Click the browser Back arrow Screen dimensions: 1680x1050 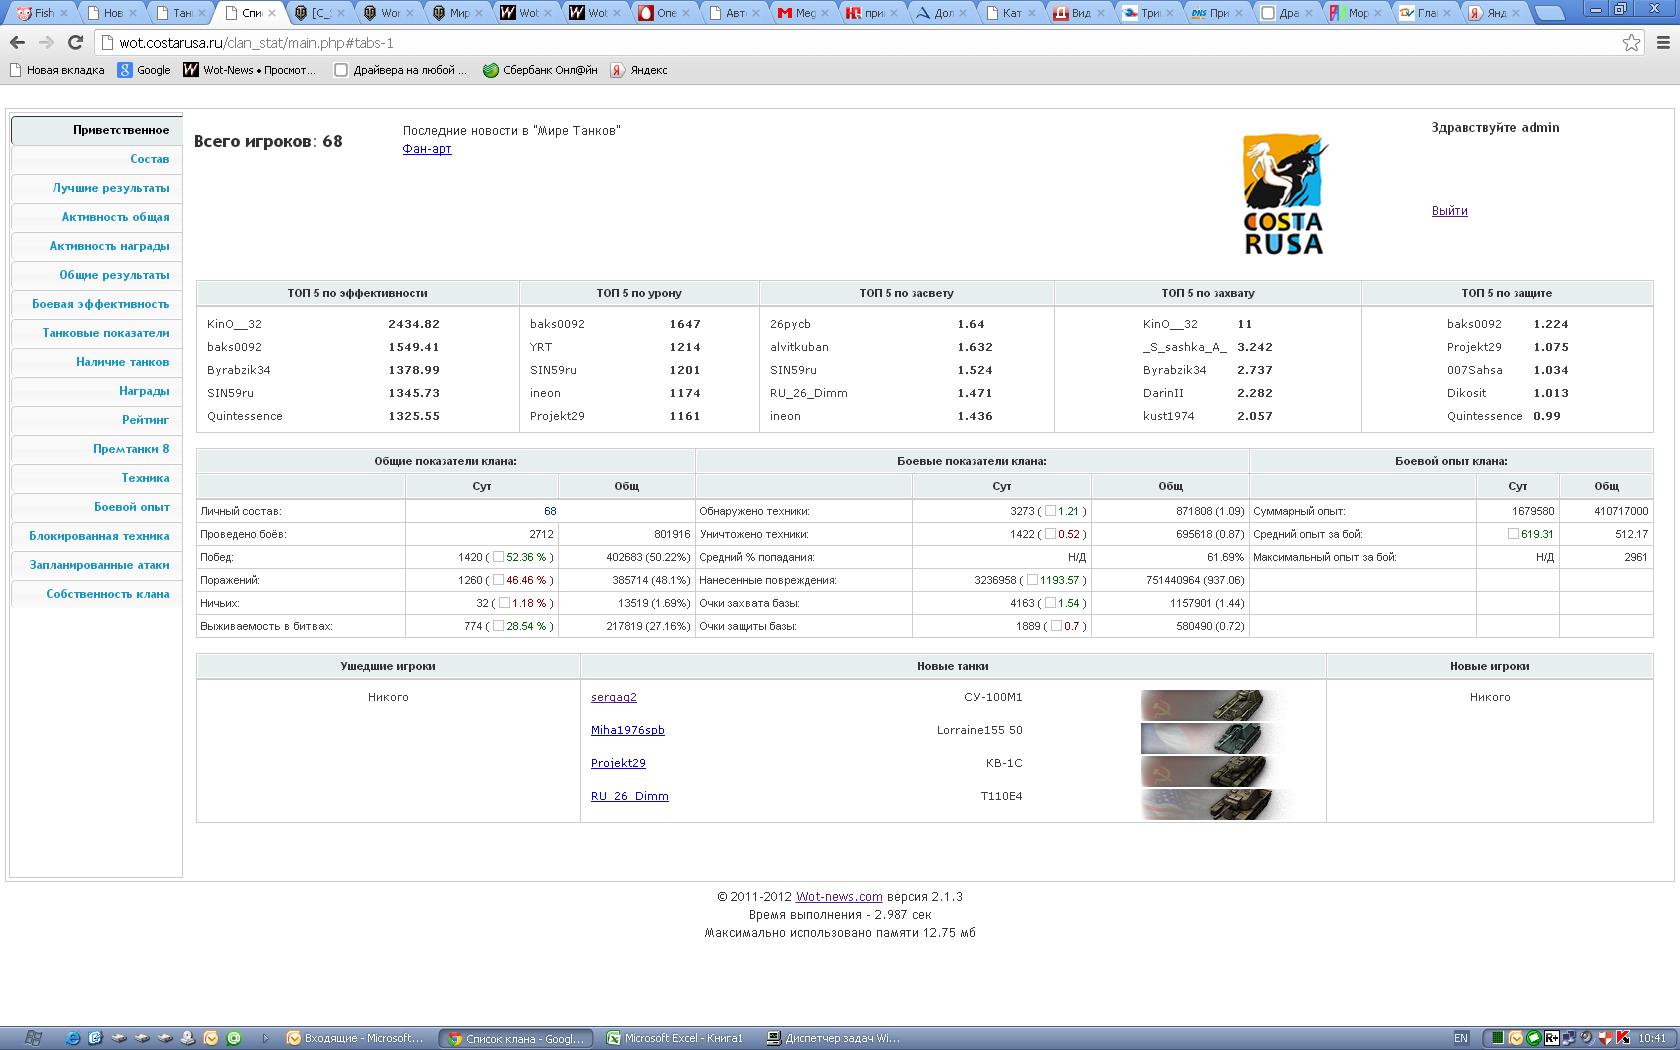17,42
